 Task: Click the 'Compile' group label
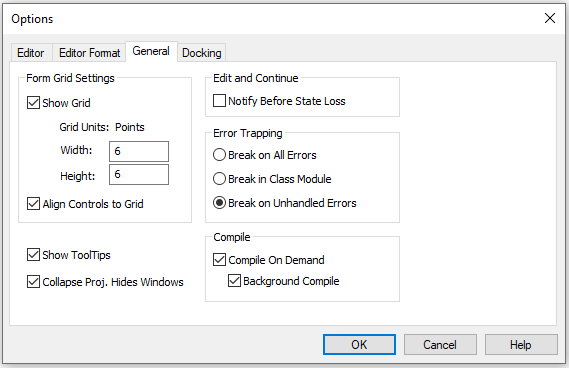pos(232,237)
